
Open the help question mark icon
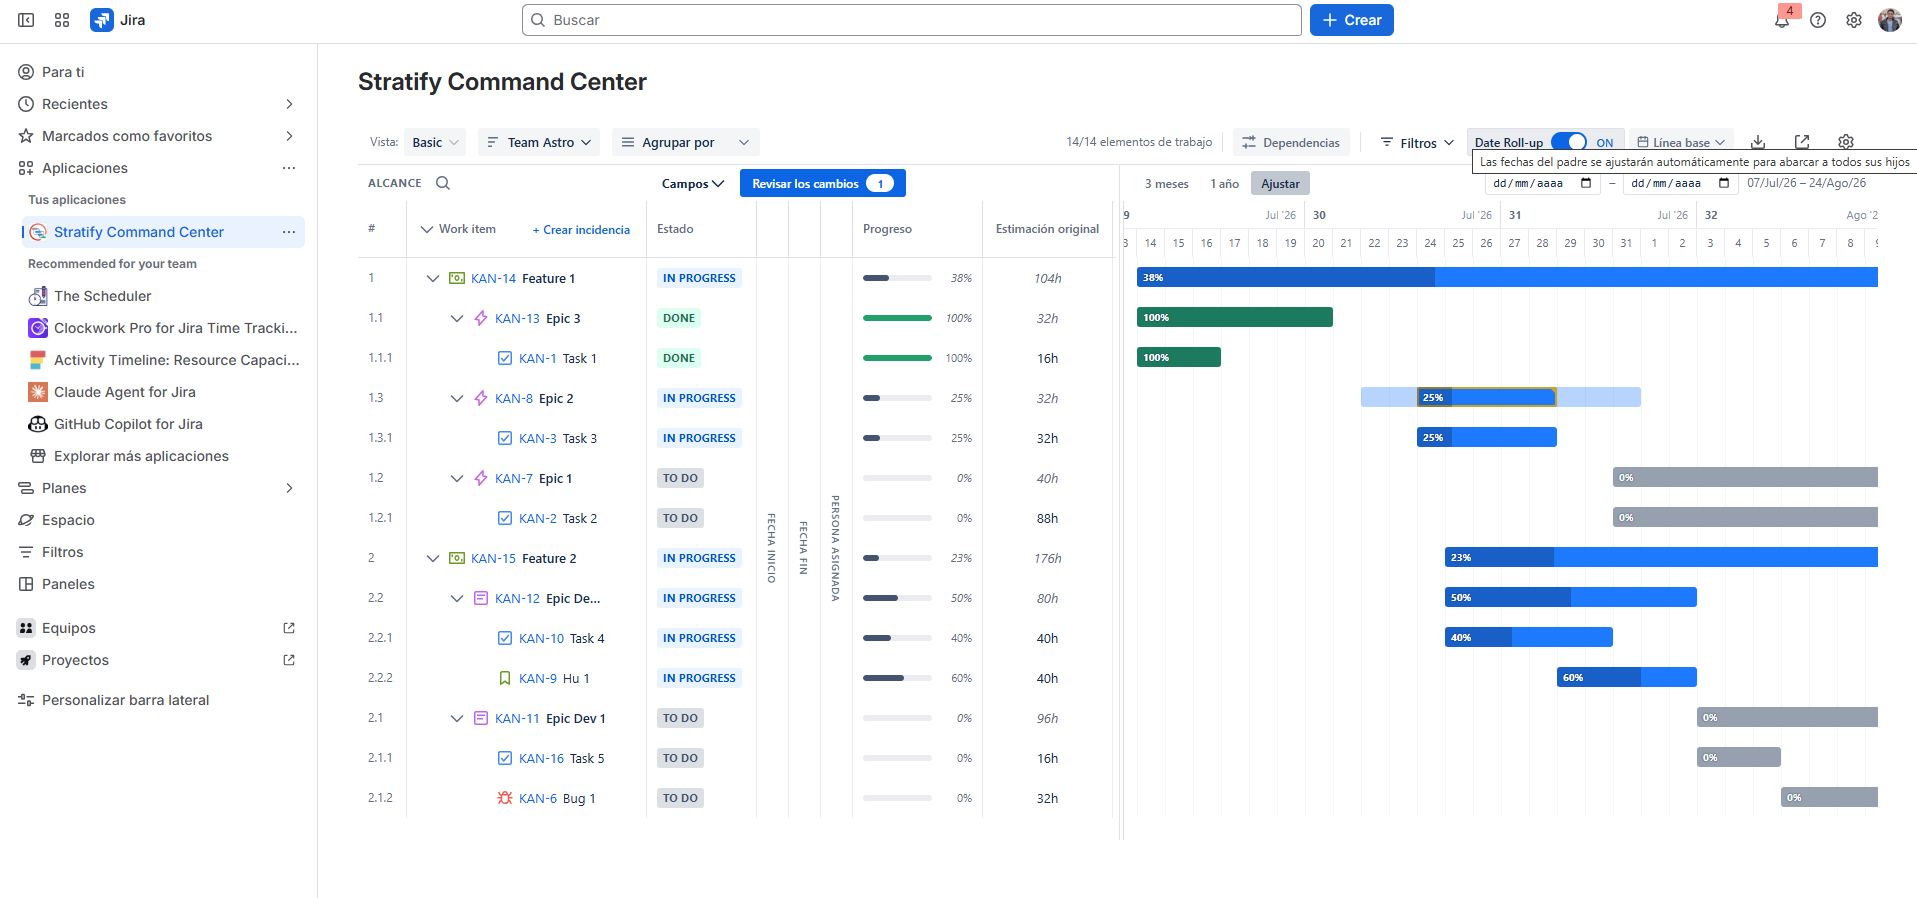(x=1818, y=20)
